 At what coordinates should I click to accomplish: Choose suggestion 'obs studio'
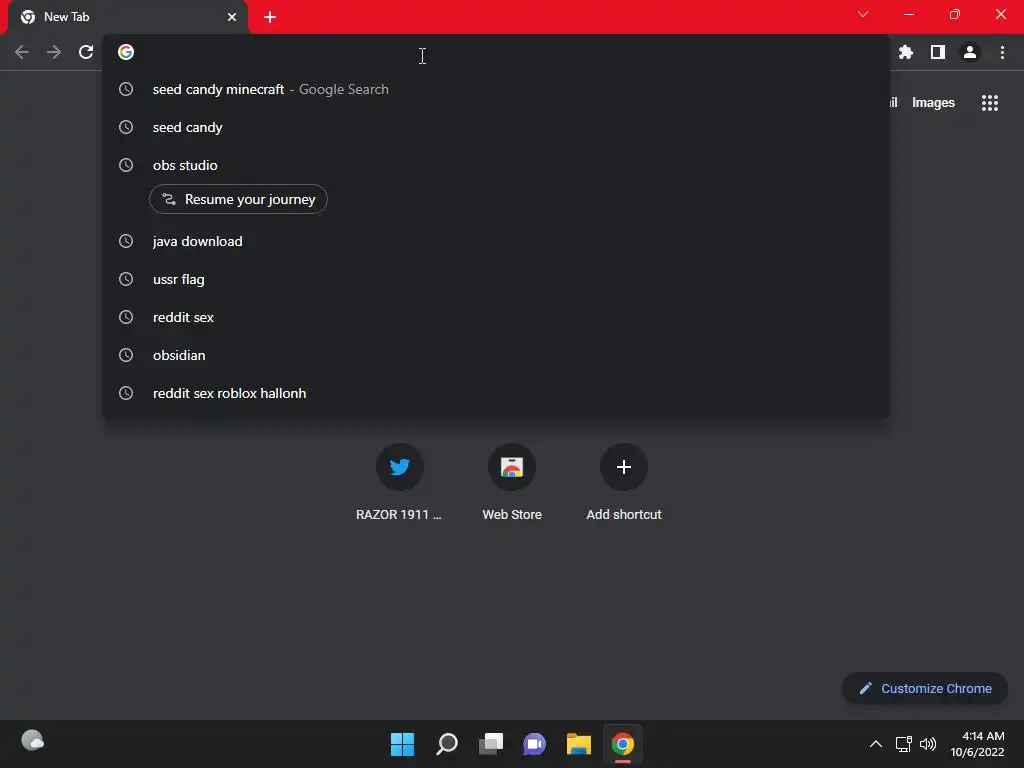496,165
